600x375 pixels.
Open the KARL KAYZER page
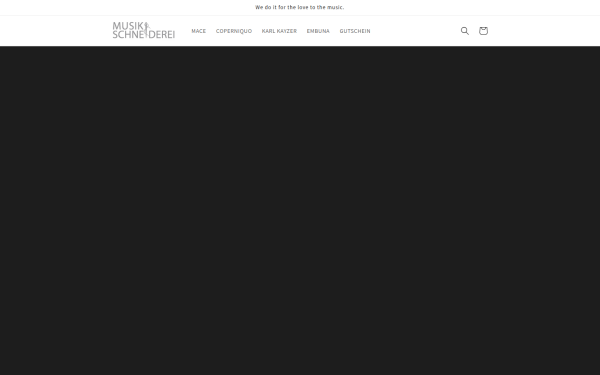click(x=279, y=31)
